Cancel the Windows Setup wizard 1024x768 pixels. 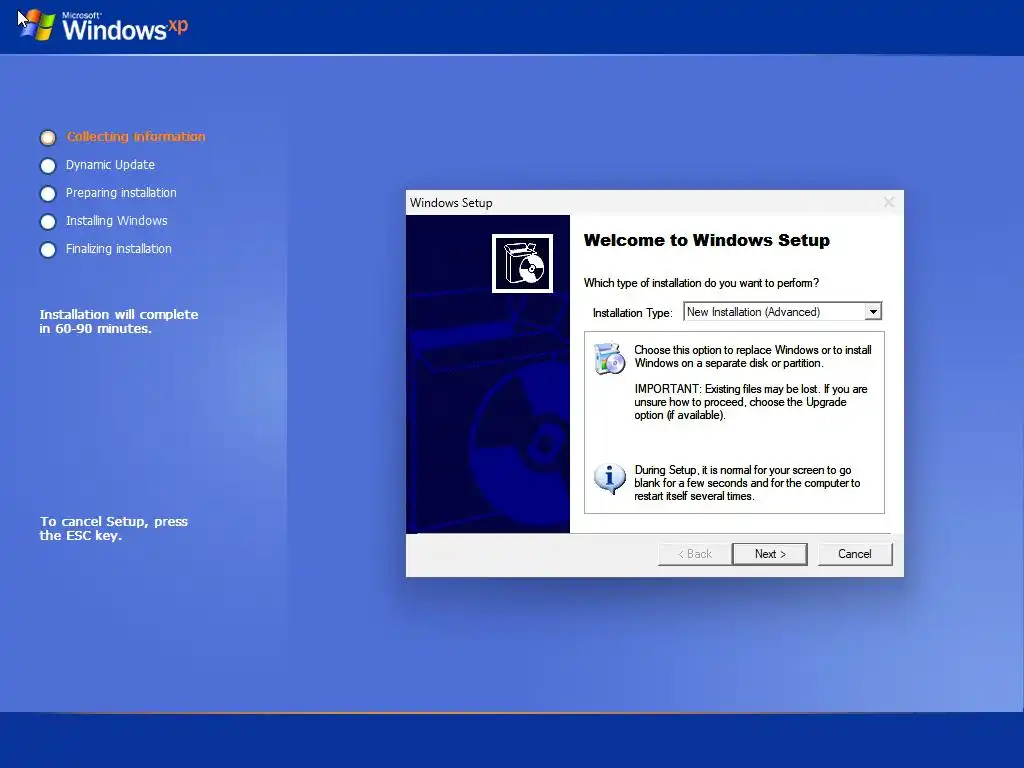[x=855, y=554]
